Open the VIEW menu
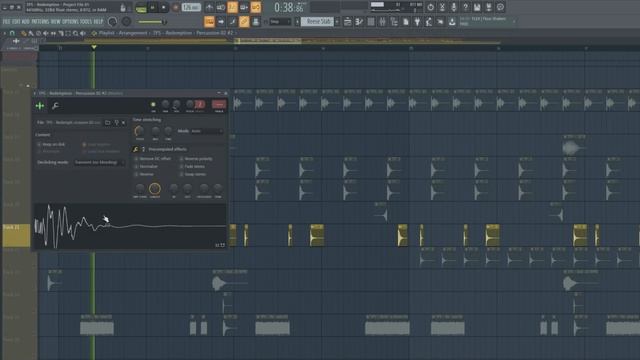 pos(56,21)
